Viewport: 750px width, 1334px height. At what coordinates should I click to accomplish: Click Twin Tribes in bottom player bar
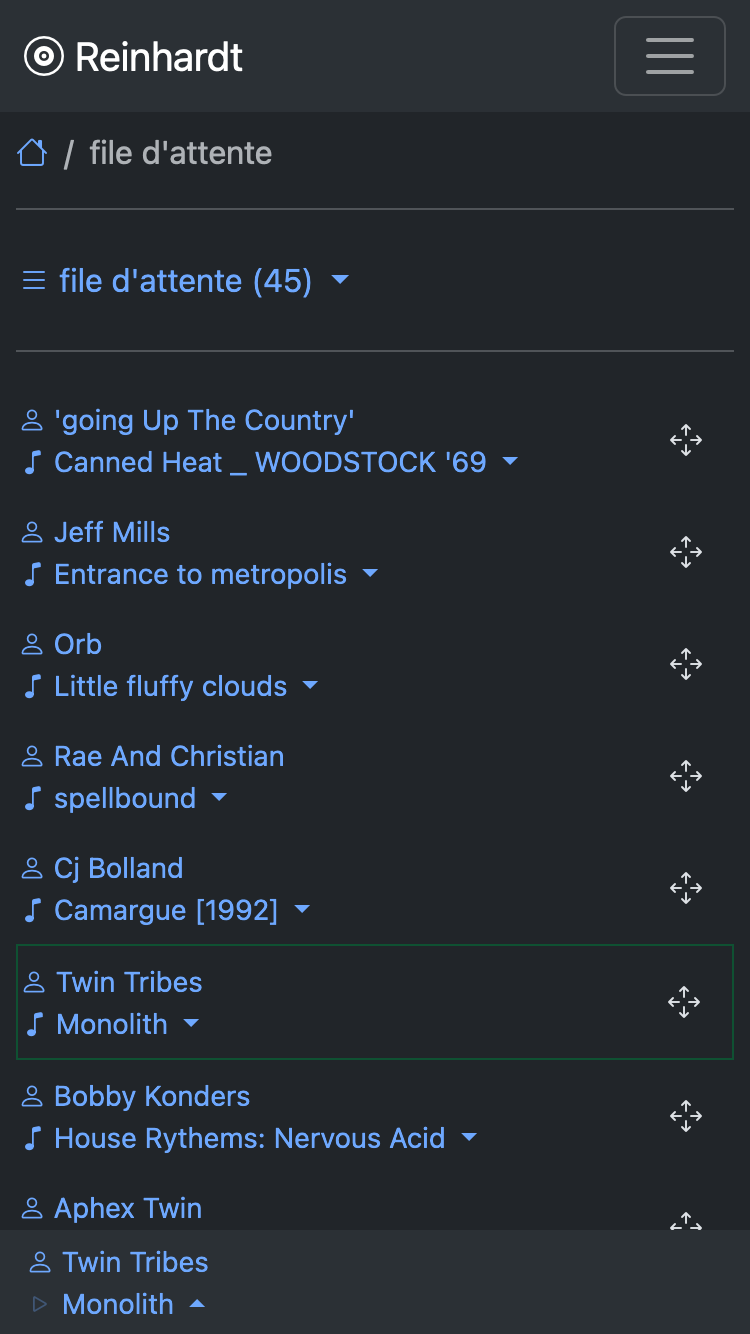[x=135, y=1262]
